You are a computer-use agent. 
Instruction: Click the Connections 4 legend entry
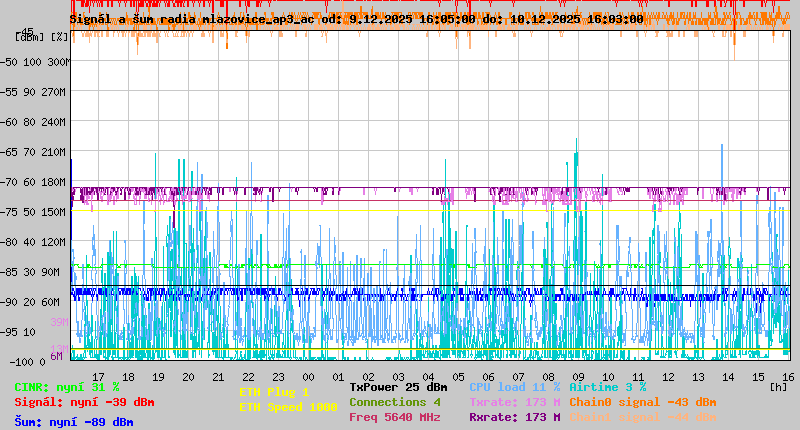pyautogui.click(x=394, y=402)
